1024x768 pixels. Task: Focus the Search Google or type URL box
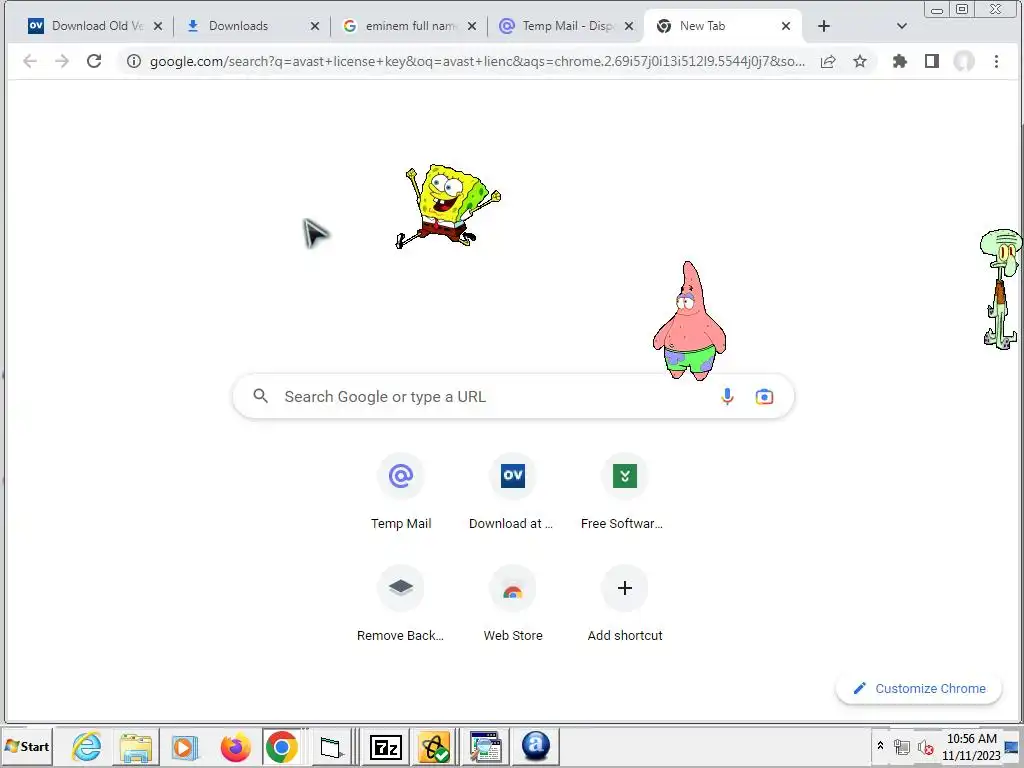(513, 396)
